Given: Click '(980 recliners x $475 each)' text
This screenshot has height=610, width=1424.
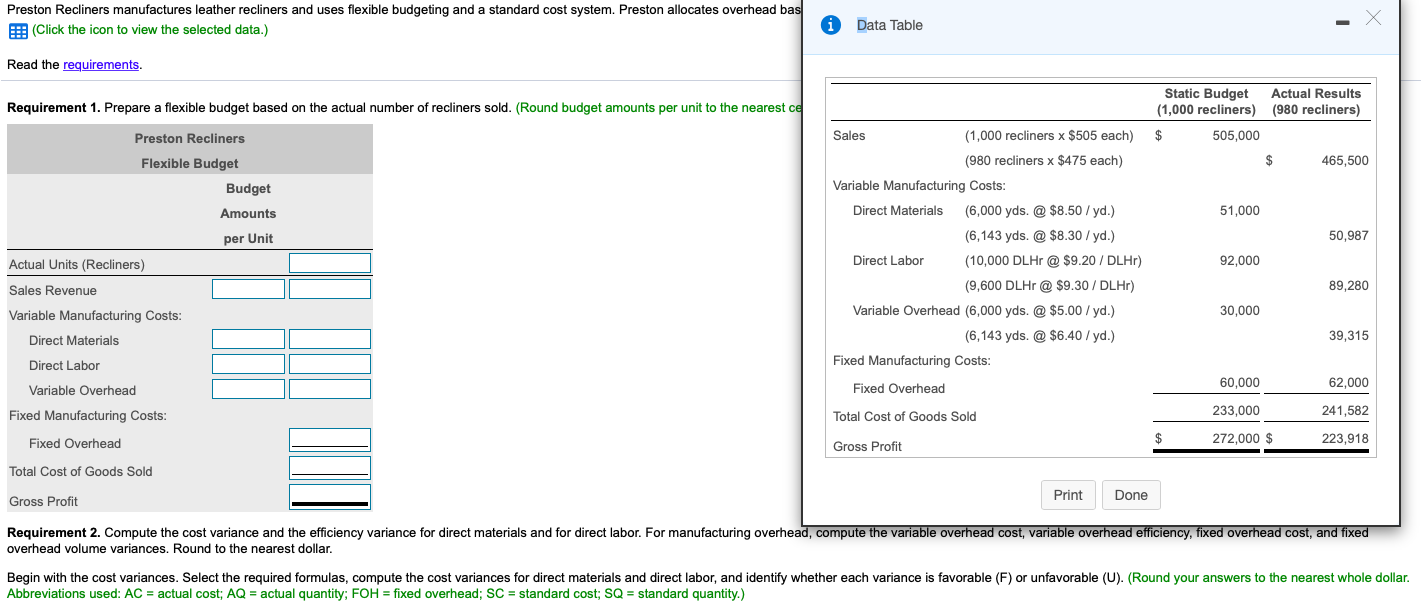Looking at the screenshot, I should tap(1043, 160).
